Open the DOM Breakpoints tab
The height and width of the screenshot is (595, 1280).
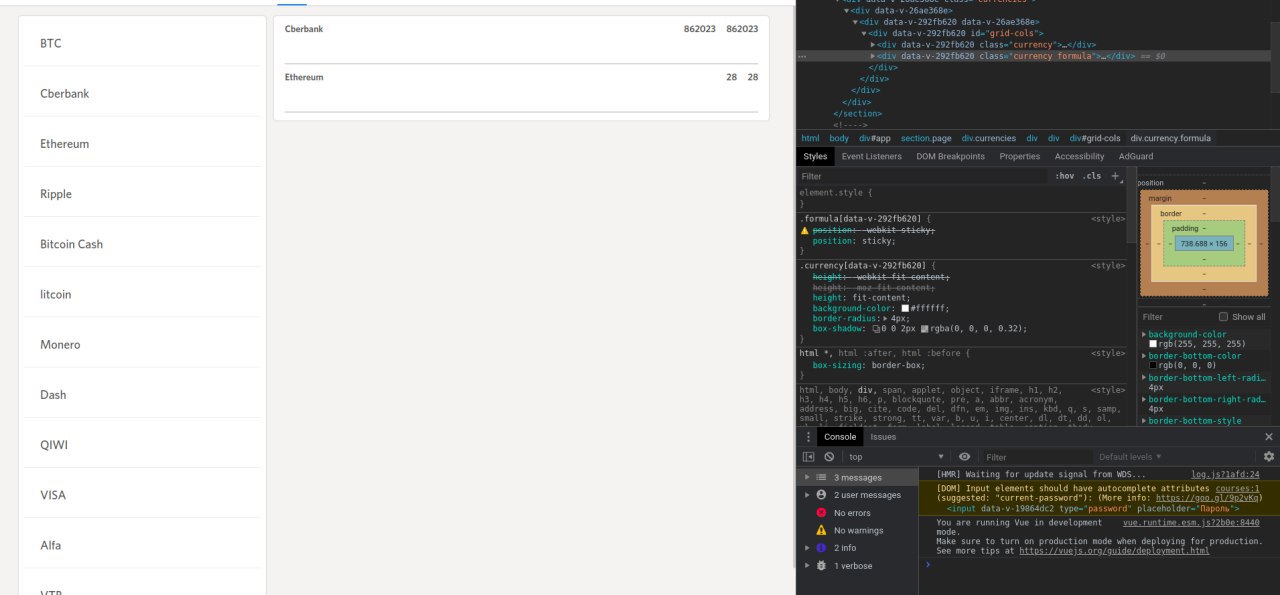(x=950, y=157)
